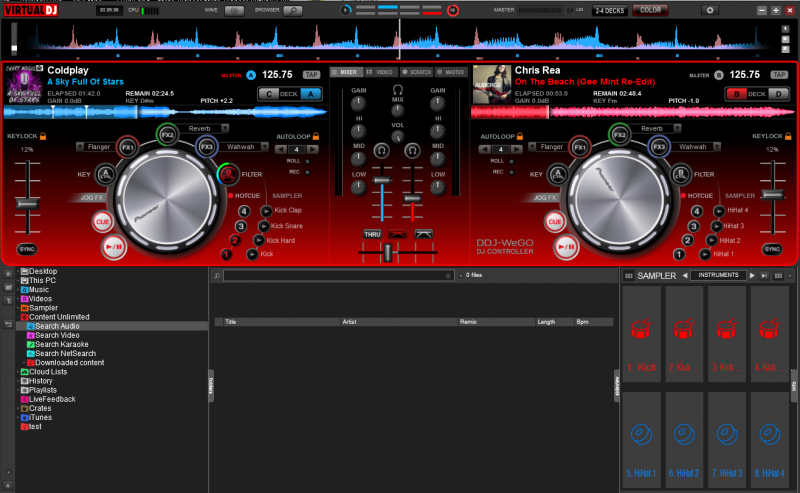Screen dimensions: 800x493
Task: Click left deck headphone cue button in mixer
Action: tap(381, 151)
